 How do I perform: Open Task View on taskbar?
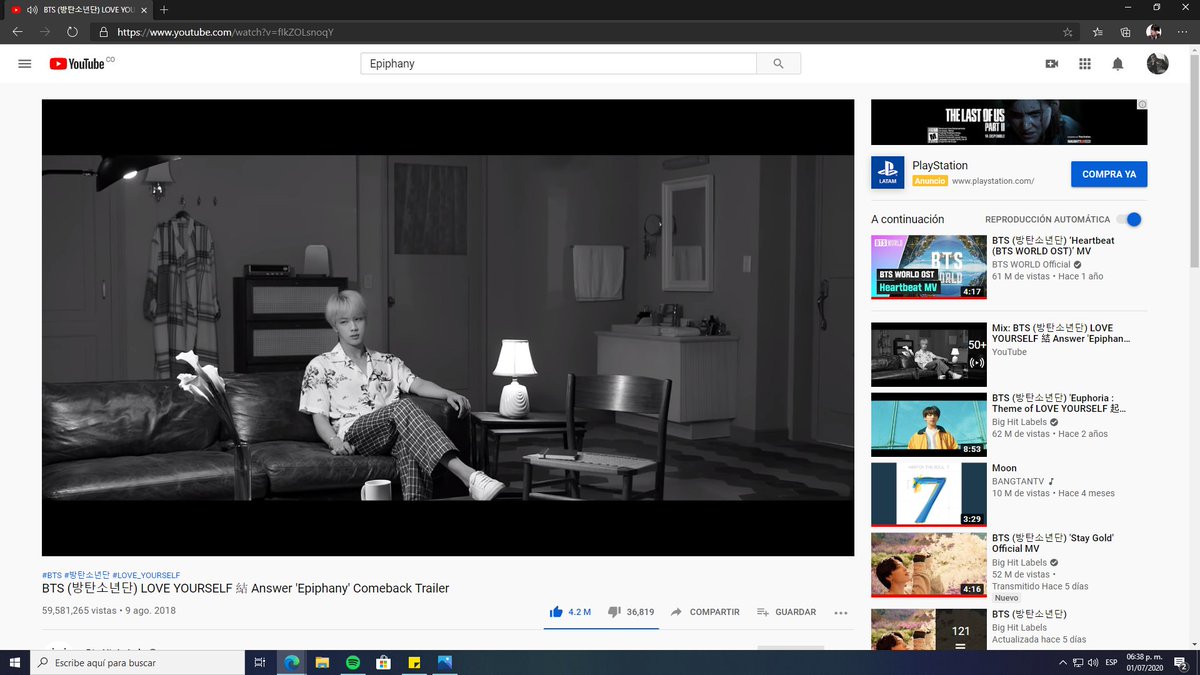(x=260, y=662)
